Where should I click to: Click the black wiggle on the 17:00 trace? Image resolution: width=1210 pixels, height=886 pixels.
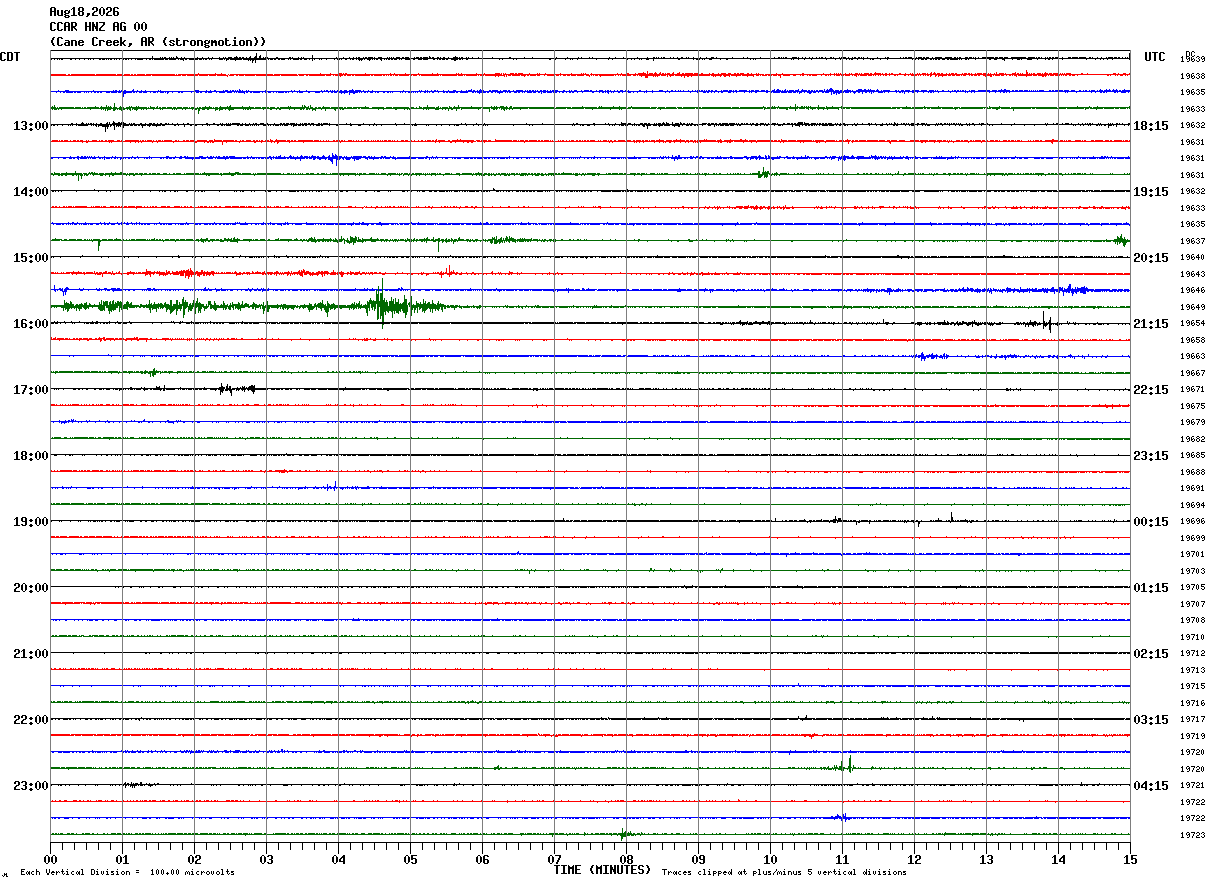tap(237, 389)
